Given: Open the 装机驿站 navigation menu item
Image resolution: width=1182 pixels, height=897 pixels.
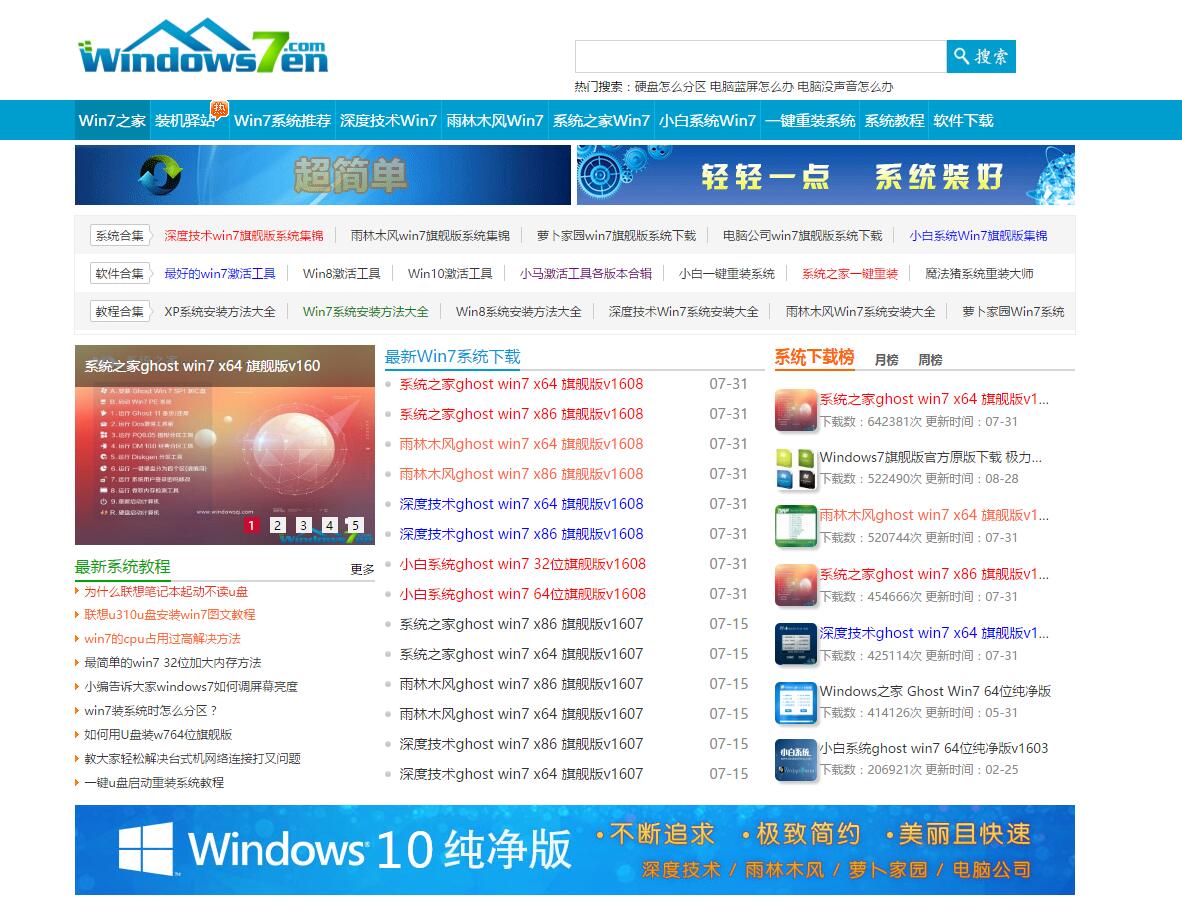Looking at the screenshot, I should click(186, 121).
